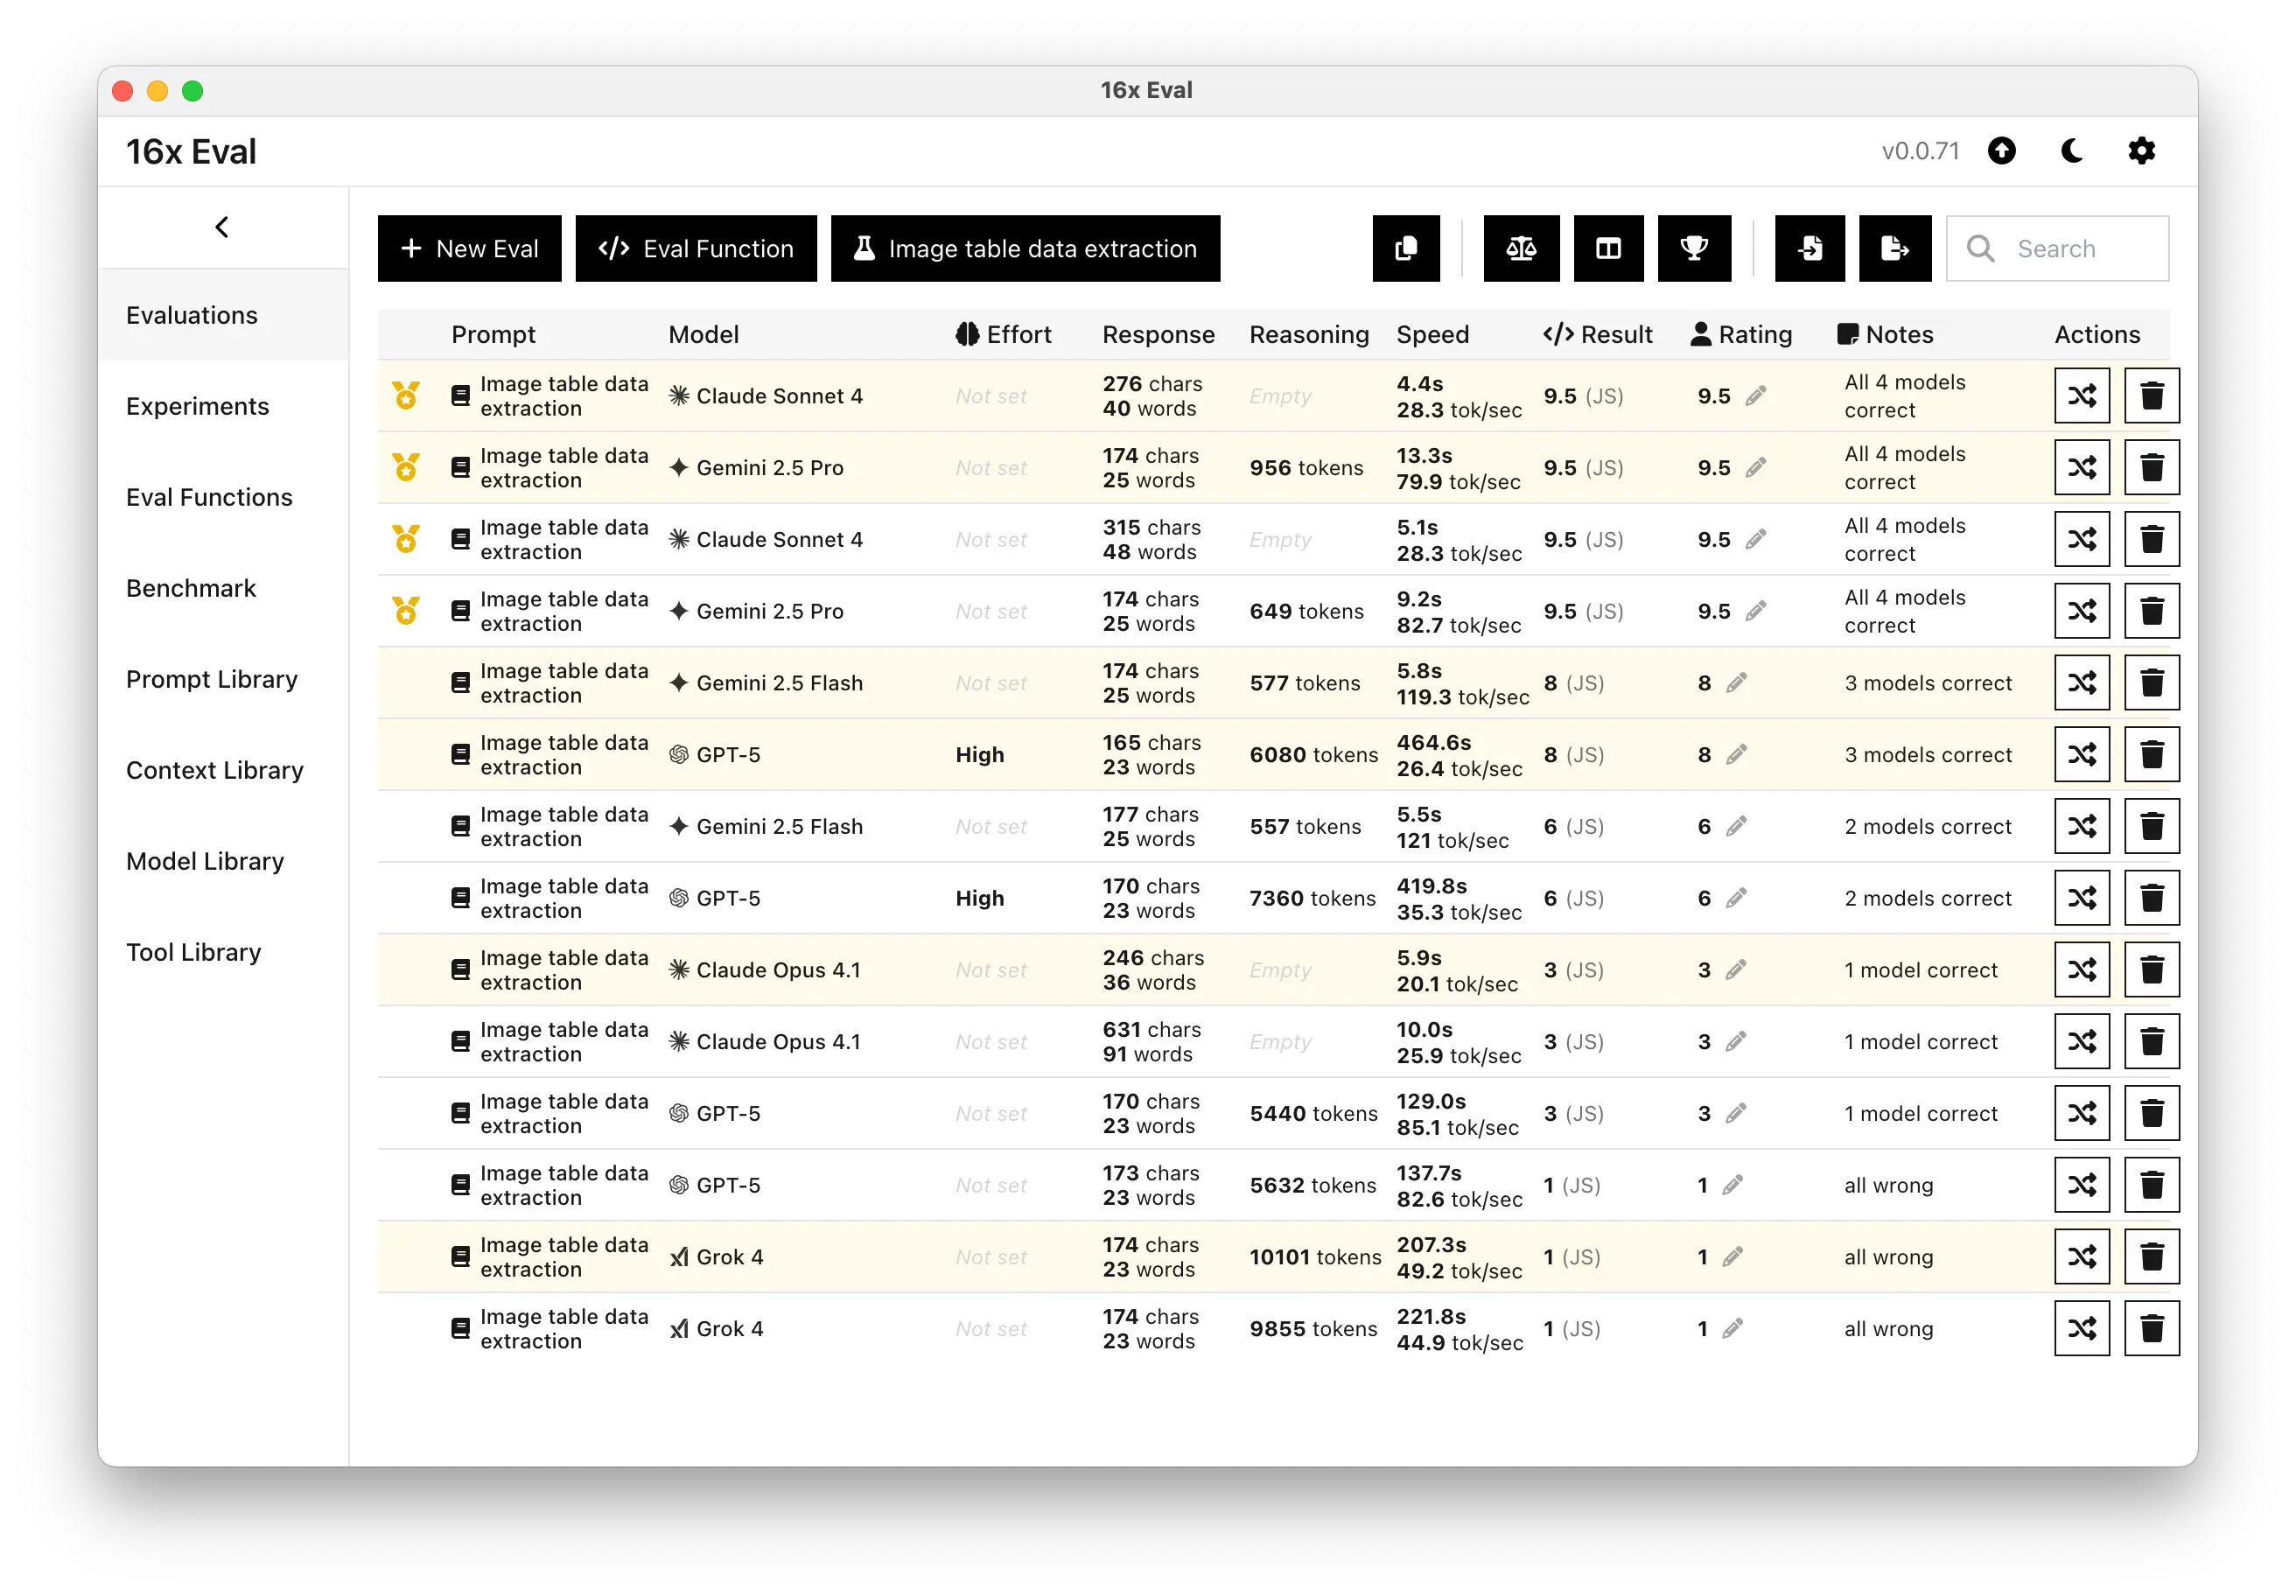Click the upload update icon near version
Viewport: 2296px width, 1596px height.
pyautogui.click(x=2001, y=151)
